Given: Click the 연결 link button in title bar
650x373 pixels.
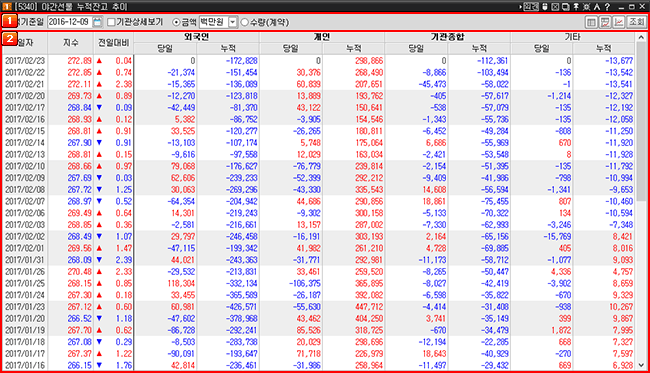Looking at the screenshot, I should tap(531, 7).
